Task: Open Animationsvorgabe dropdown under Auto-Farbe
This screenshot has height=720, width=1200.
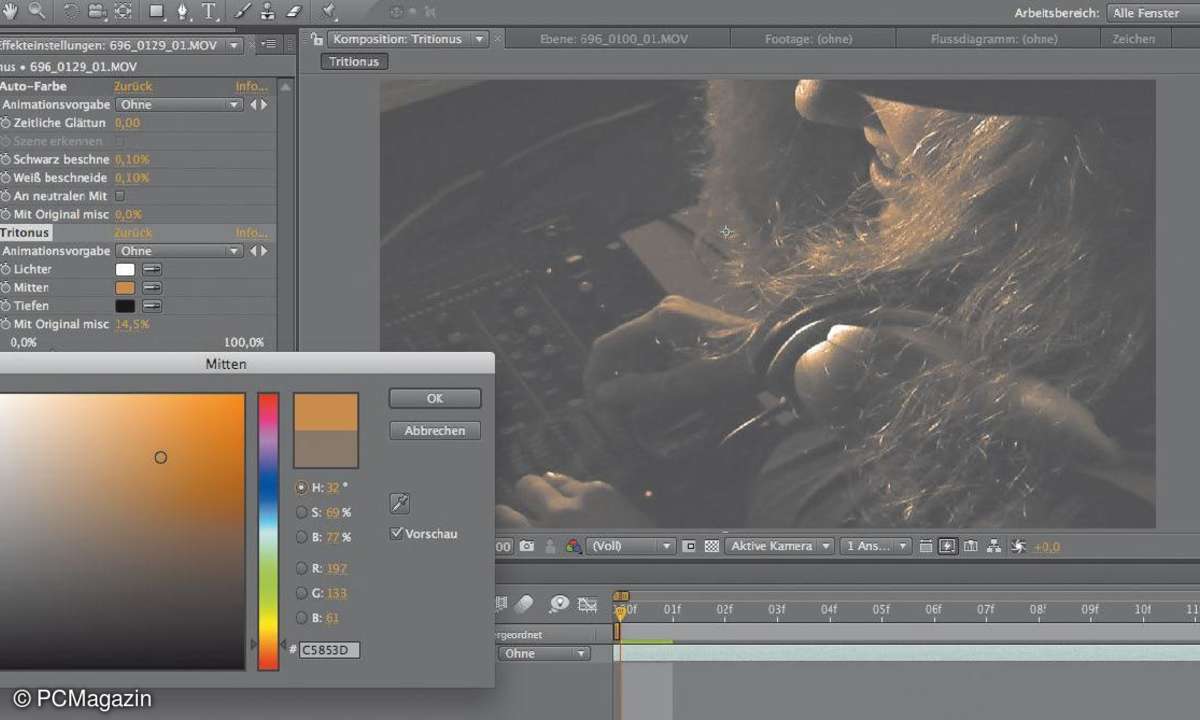Action: click(x=179, y=104)
